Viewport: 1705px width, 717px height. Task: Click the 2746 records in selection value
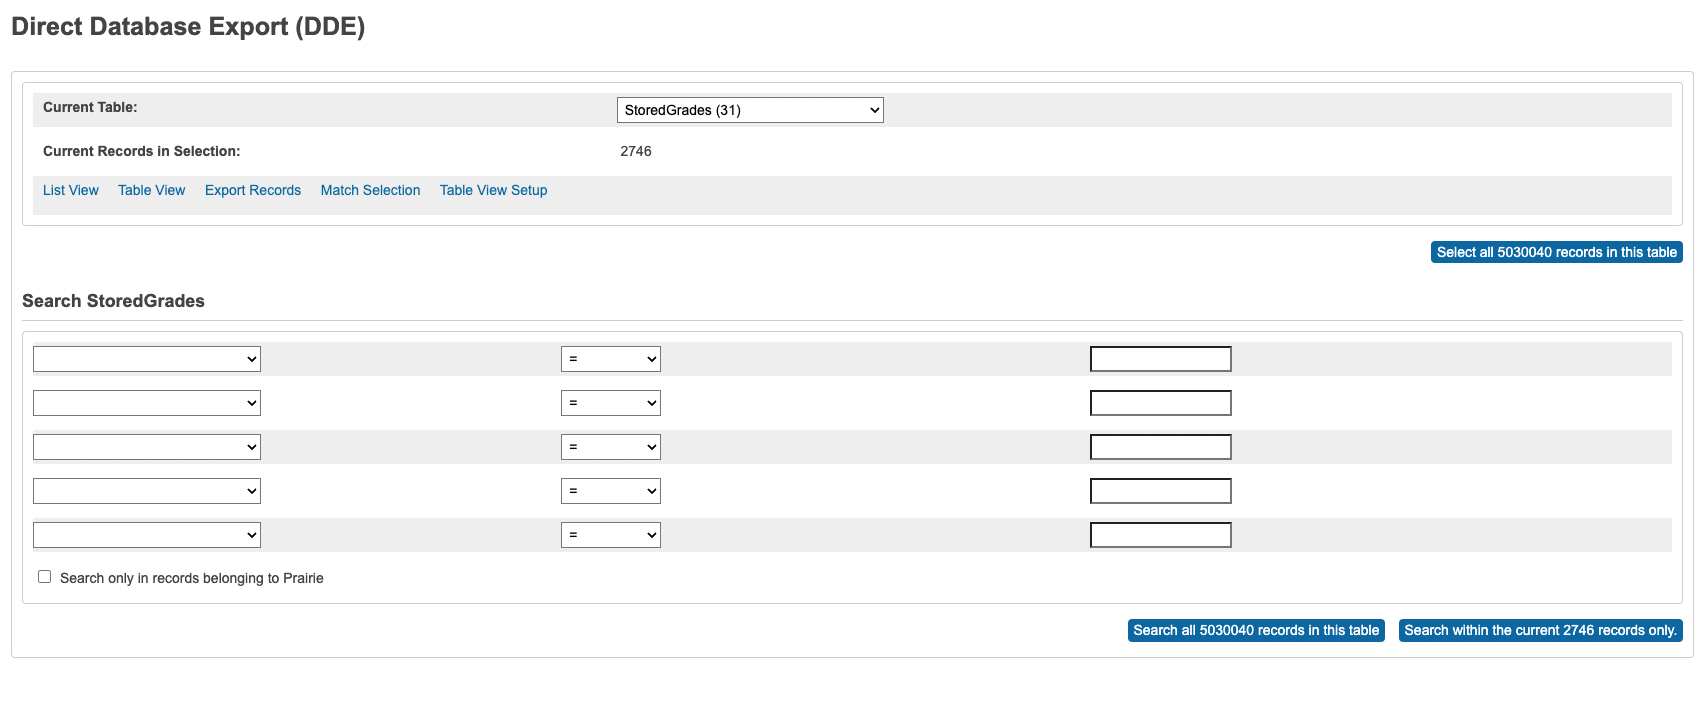coord(636,151)
